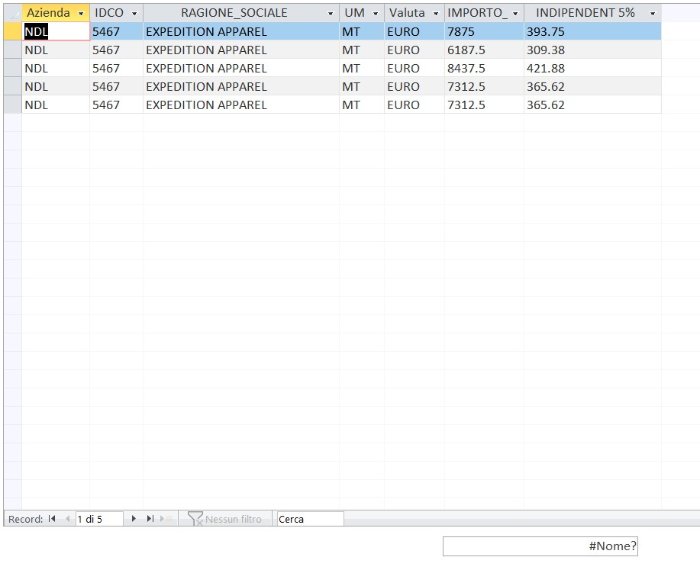The image size is (700, 570).
Task: Select the RAGIONE_SOCIALE column header
Action: pyautogui.click(x=241, y=13)
